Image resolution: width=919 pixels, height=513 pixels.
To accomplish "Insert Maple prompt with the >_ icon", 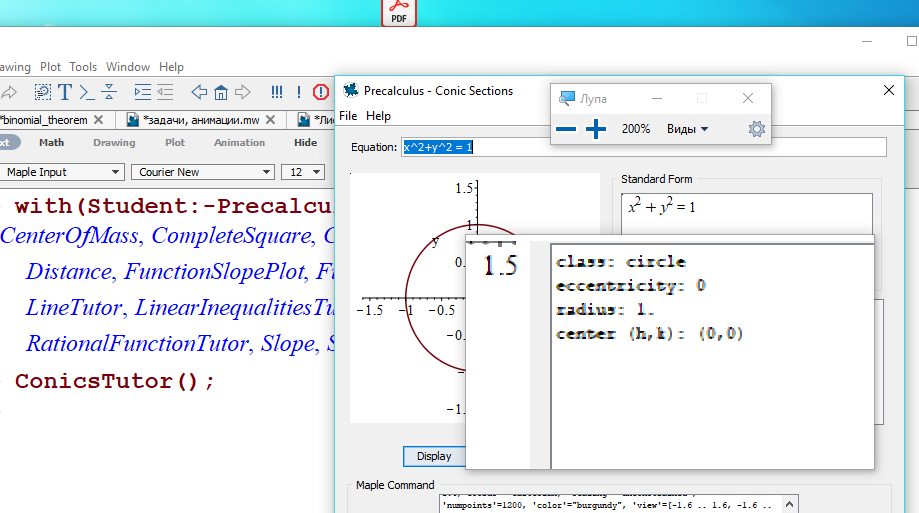I will click(87, 92).
